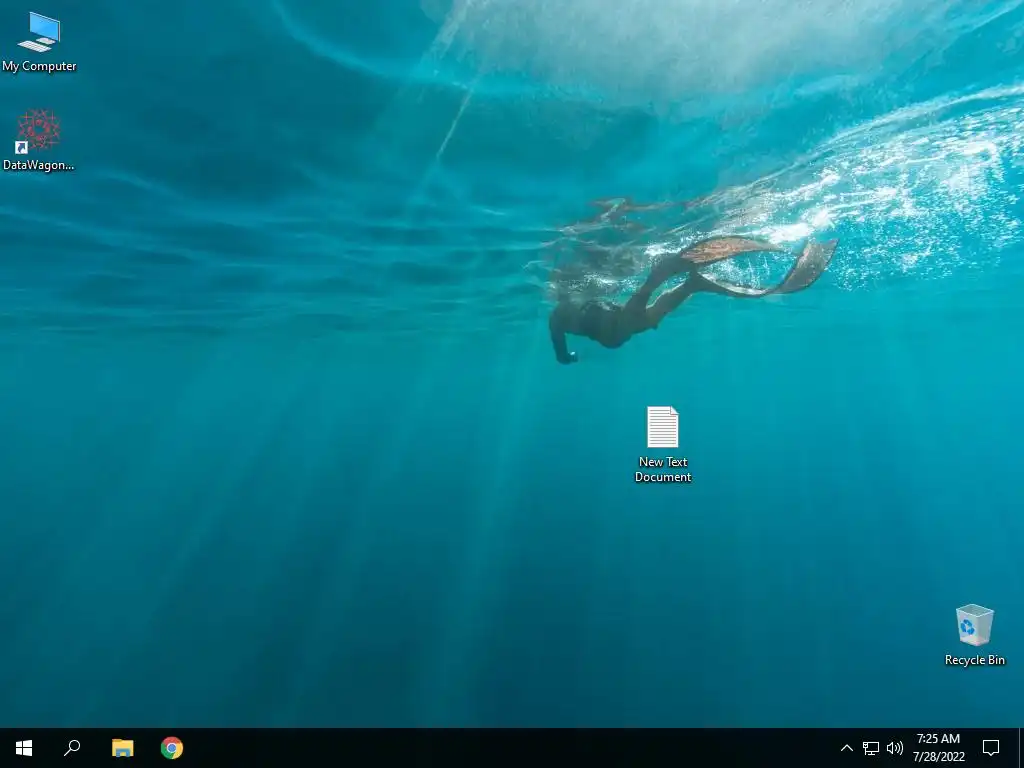The width and height of the screenshot is (1024, 768).
Task: Launch Google Chrome from taskbar
Action: (172, 748)
